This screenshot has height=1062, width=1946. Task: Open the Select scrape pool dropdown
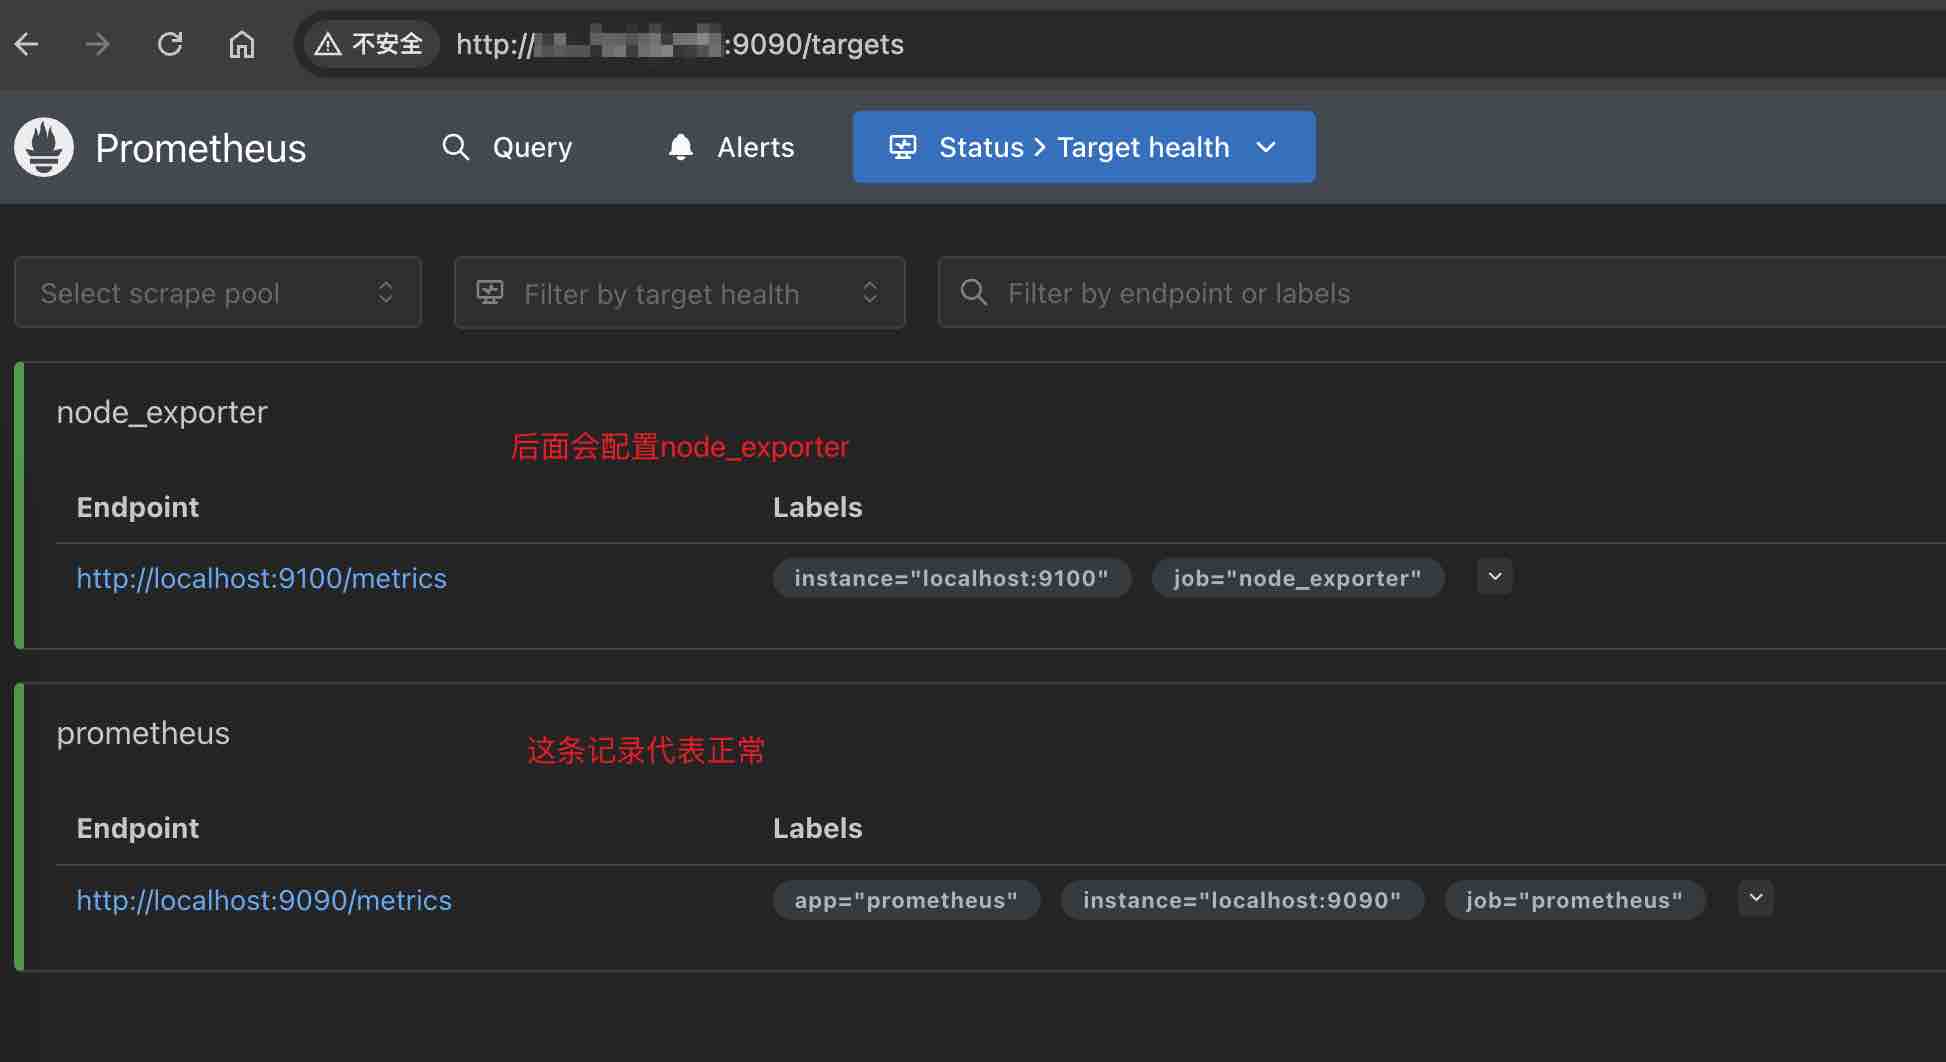coord(218,292)
